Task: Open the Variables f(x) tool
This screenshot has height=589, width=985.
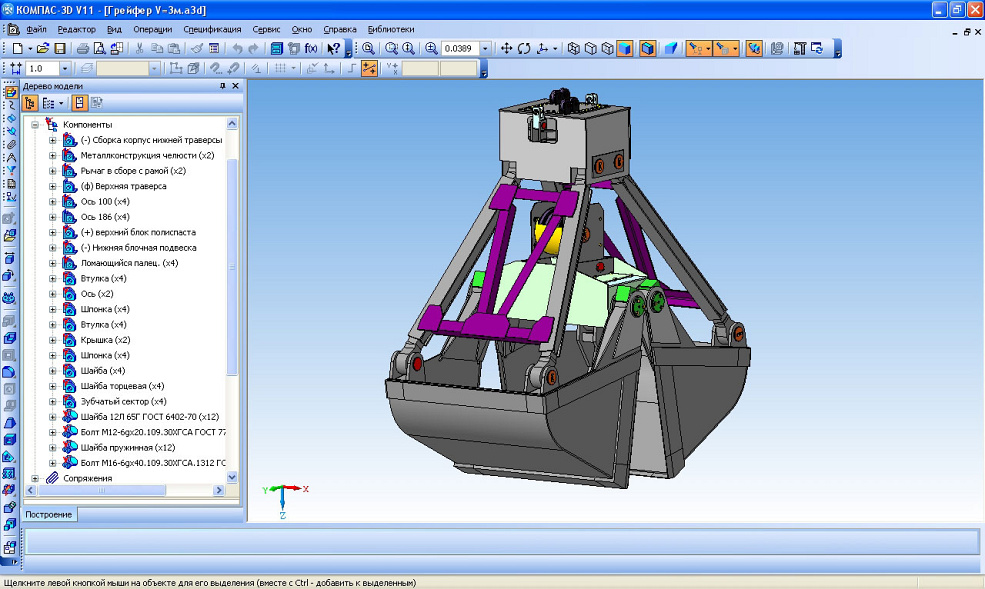Action: [311, 48]
